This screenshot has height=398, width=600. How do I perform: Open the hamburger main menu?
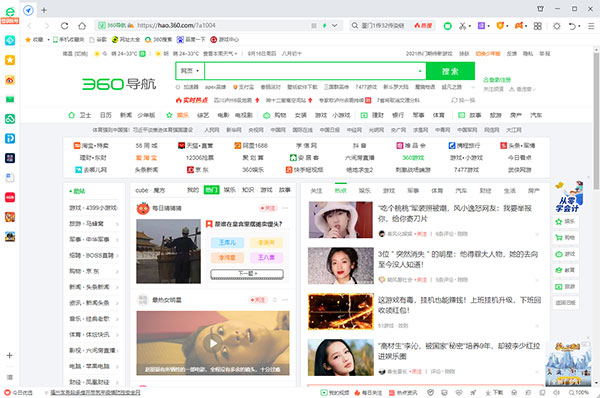pyautogui.click(x=591, y=26)
